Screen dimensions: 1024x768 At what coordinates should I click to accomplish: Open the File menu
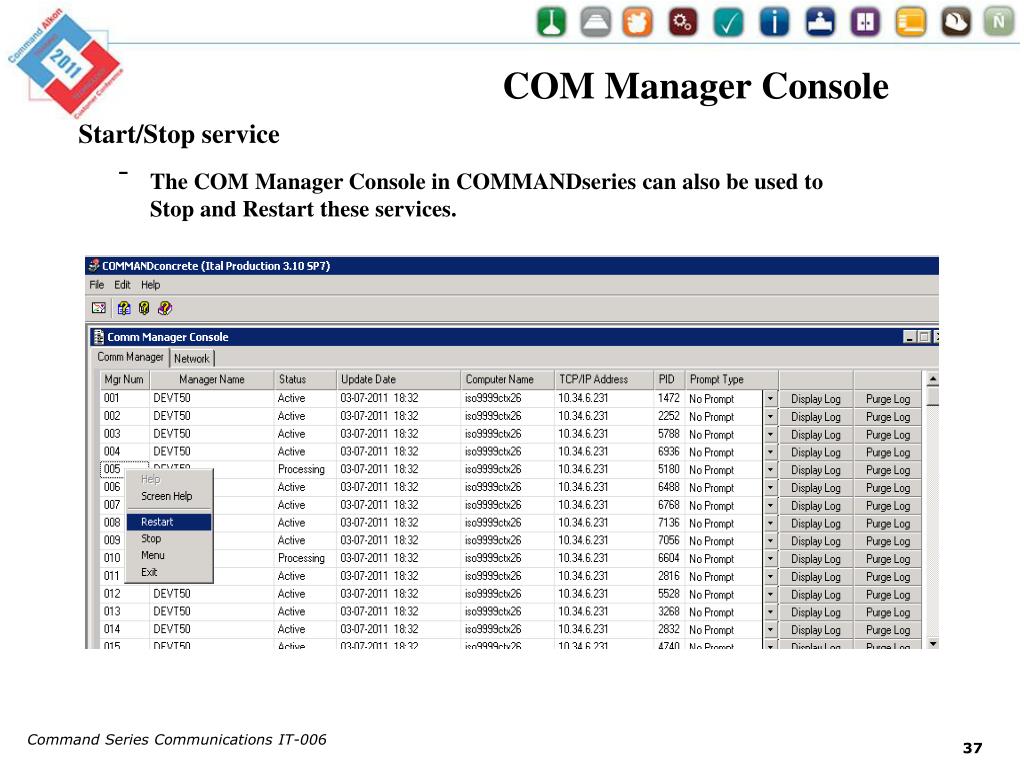tap(97, 285)
